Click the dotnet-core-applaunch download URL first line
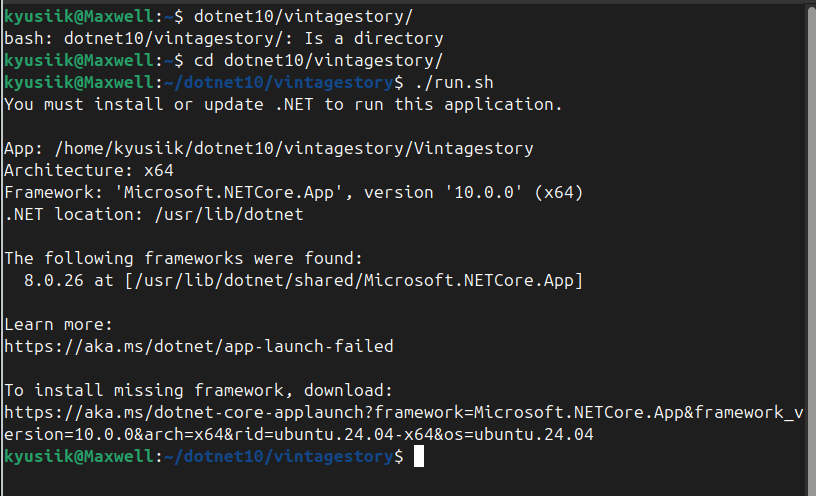Viewport: 816px width, 496px height. coord(404,412)
